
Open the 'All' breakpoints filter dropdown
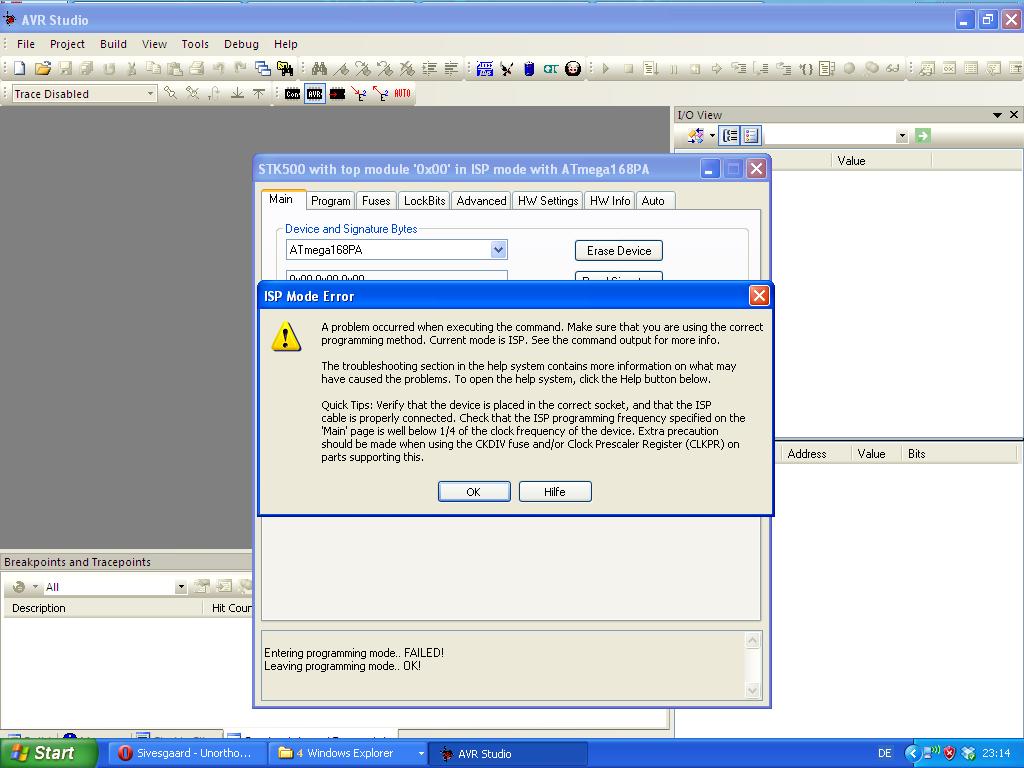(181, 587)
